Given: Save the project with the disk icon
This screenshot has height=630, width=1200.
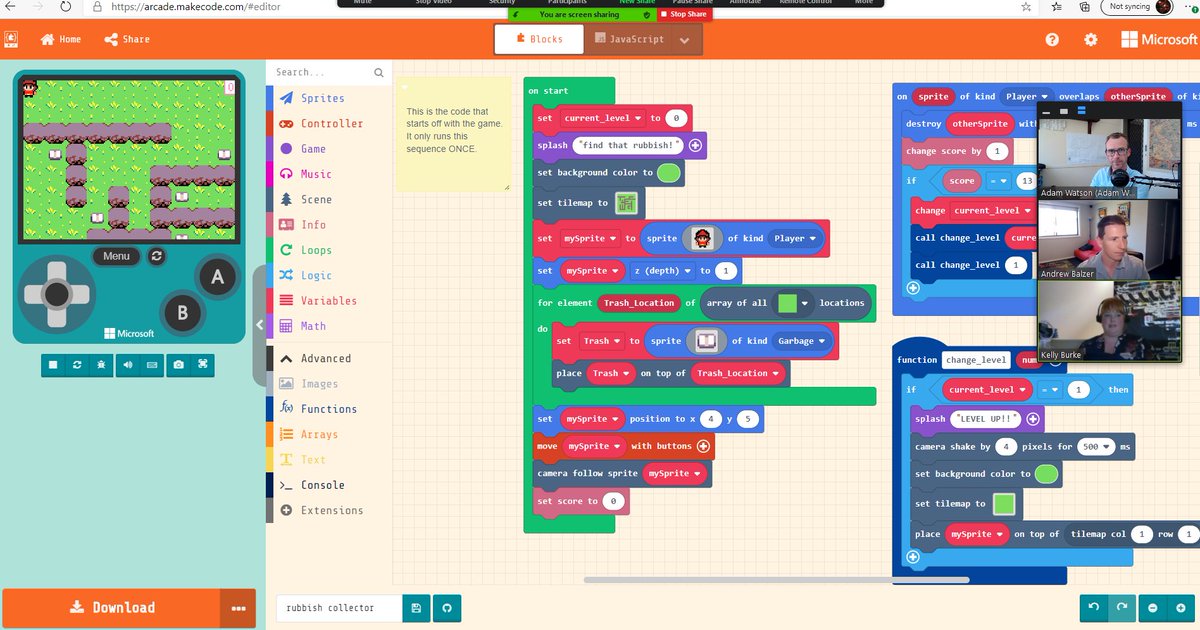Looking at the screenshot, I should pyautogui.click(x=418, y=607).
